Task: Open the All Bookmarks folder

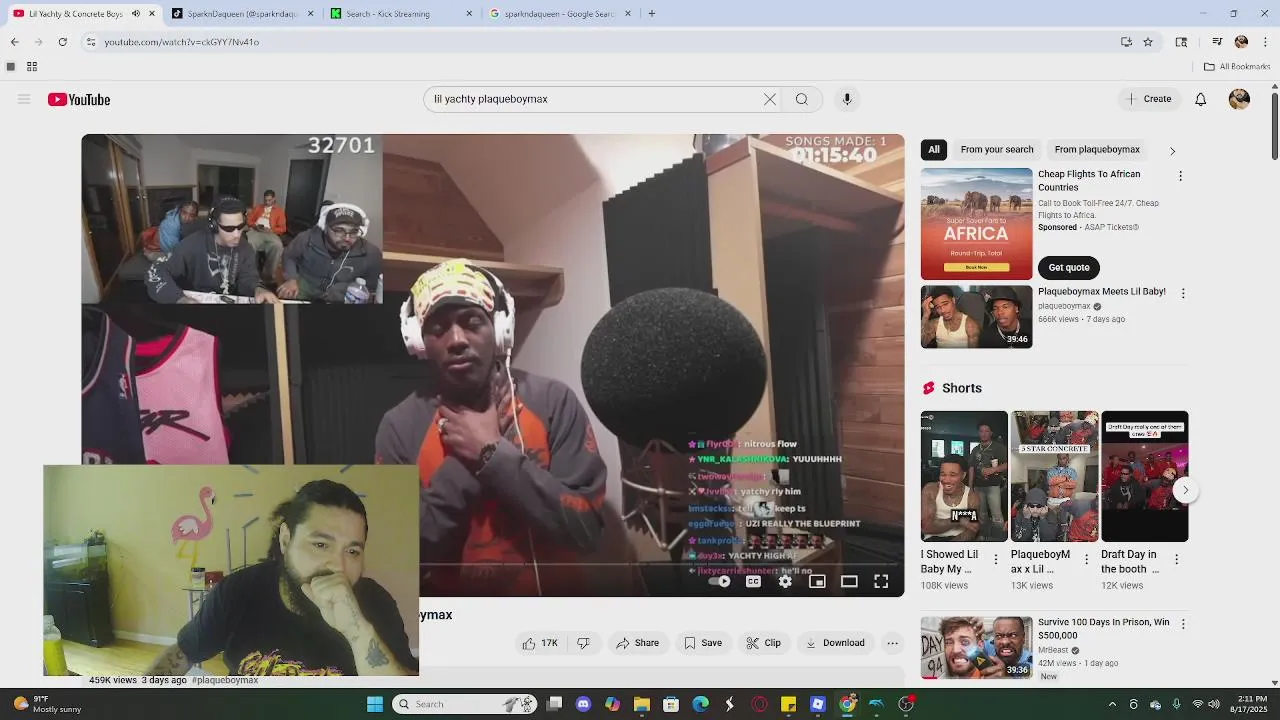Action: pyautogui.click(x=1237, y=66)
